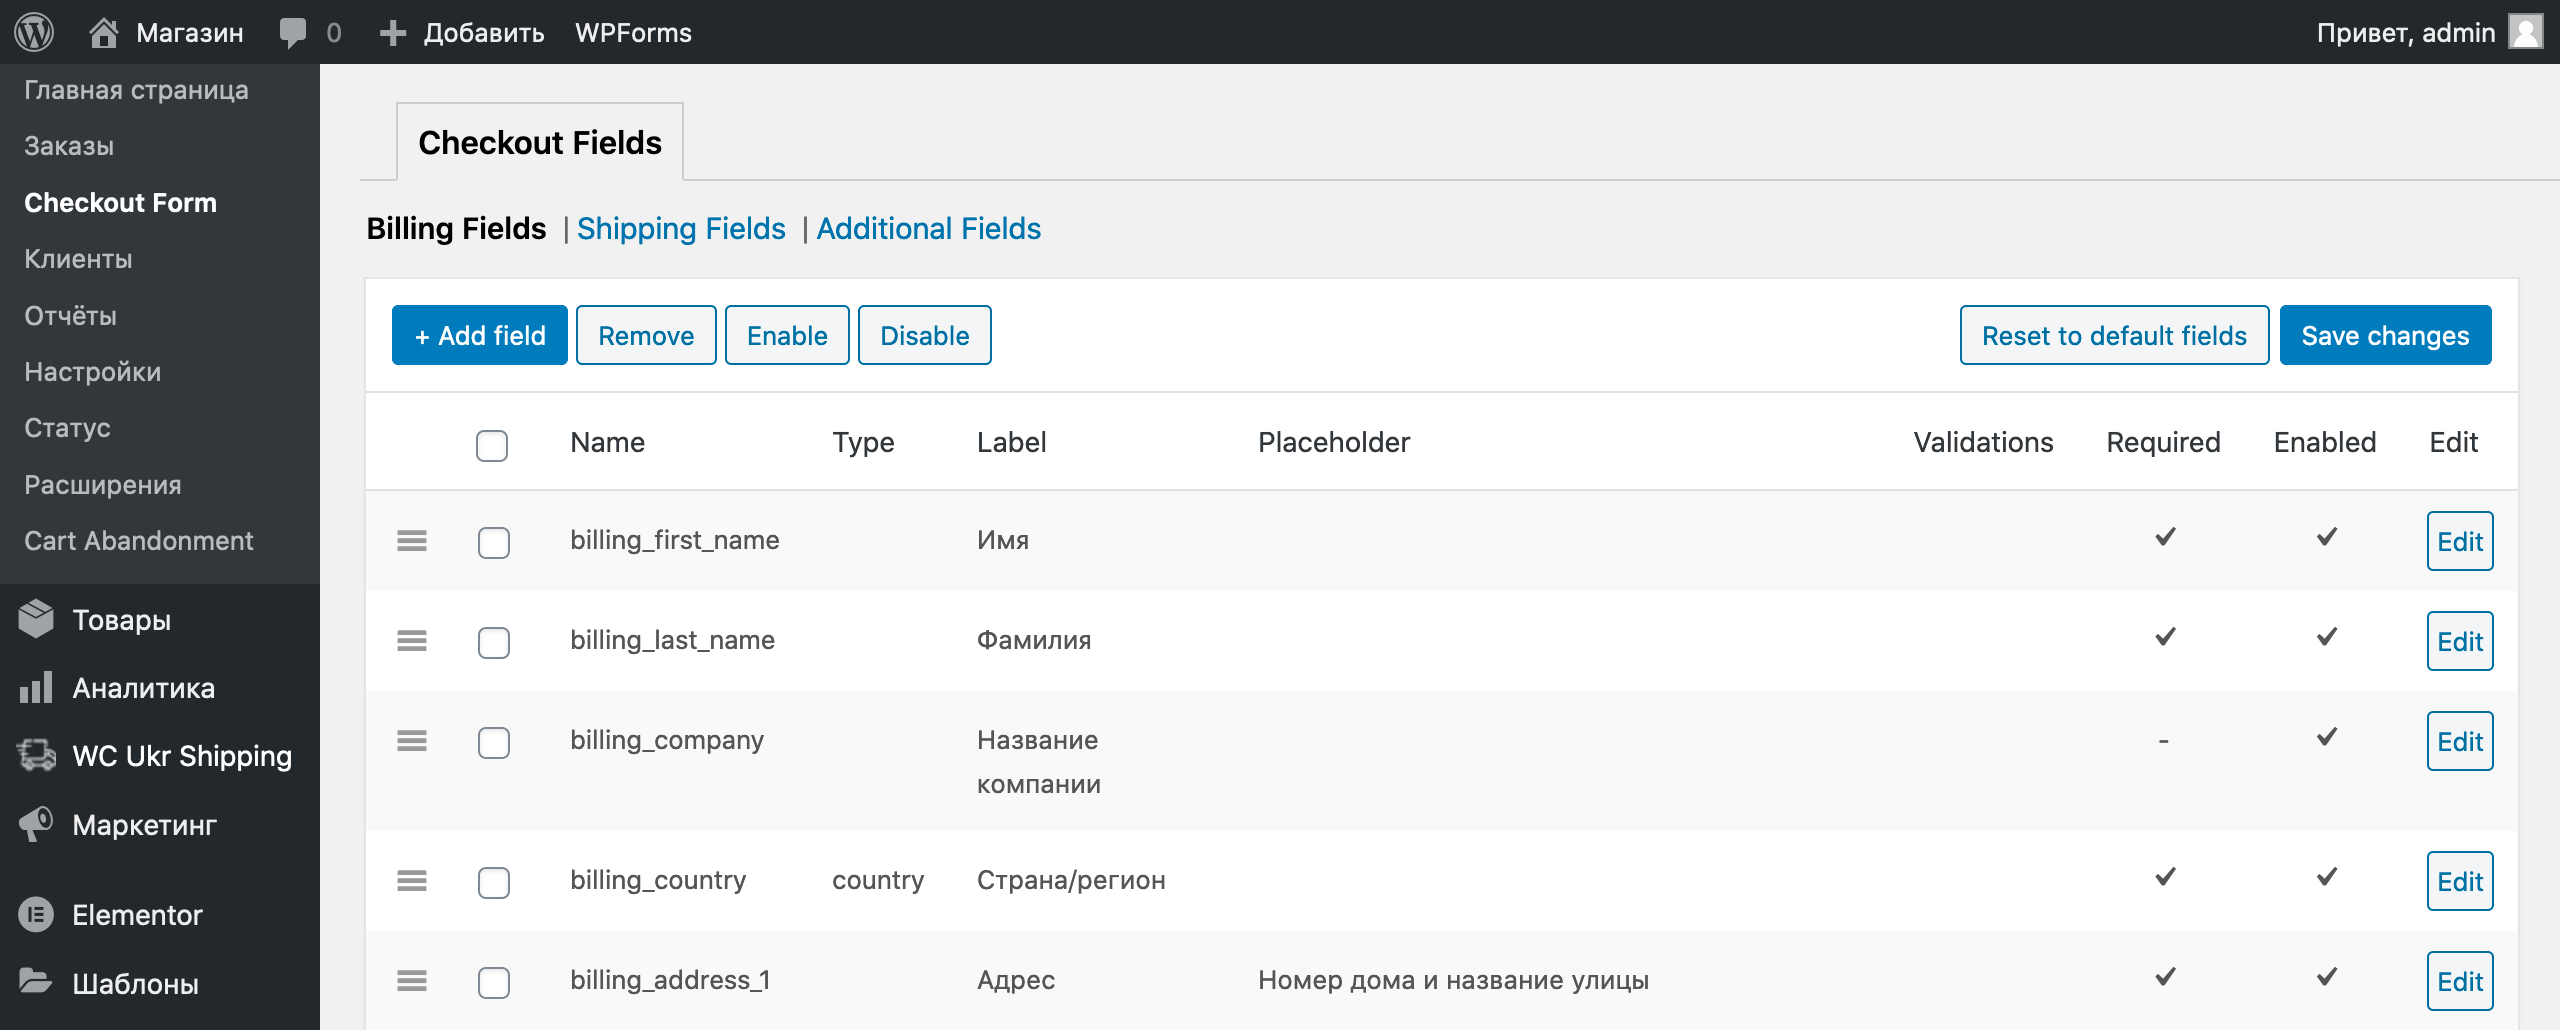This screenshot has height=1030, width=2560.
Task: Open Checkout Form sidebar item
Action: [120, 203]
